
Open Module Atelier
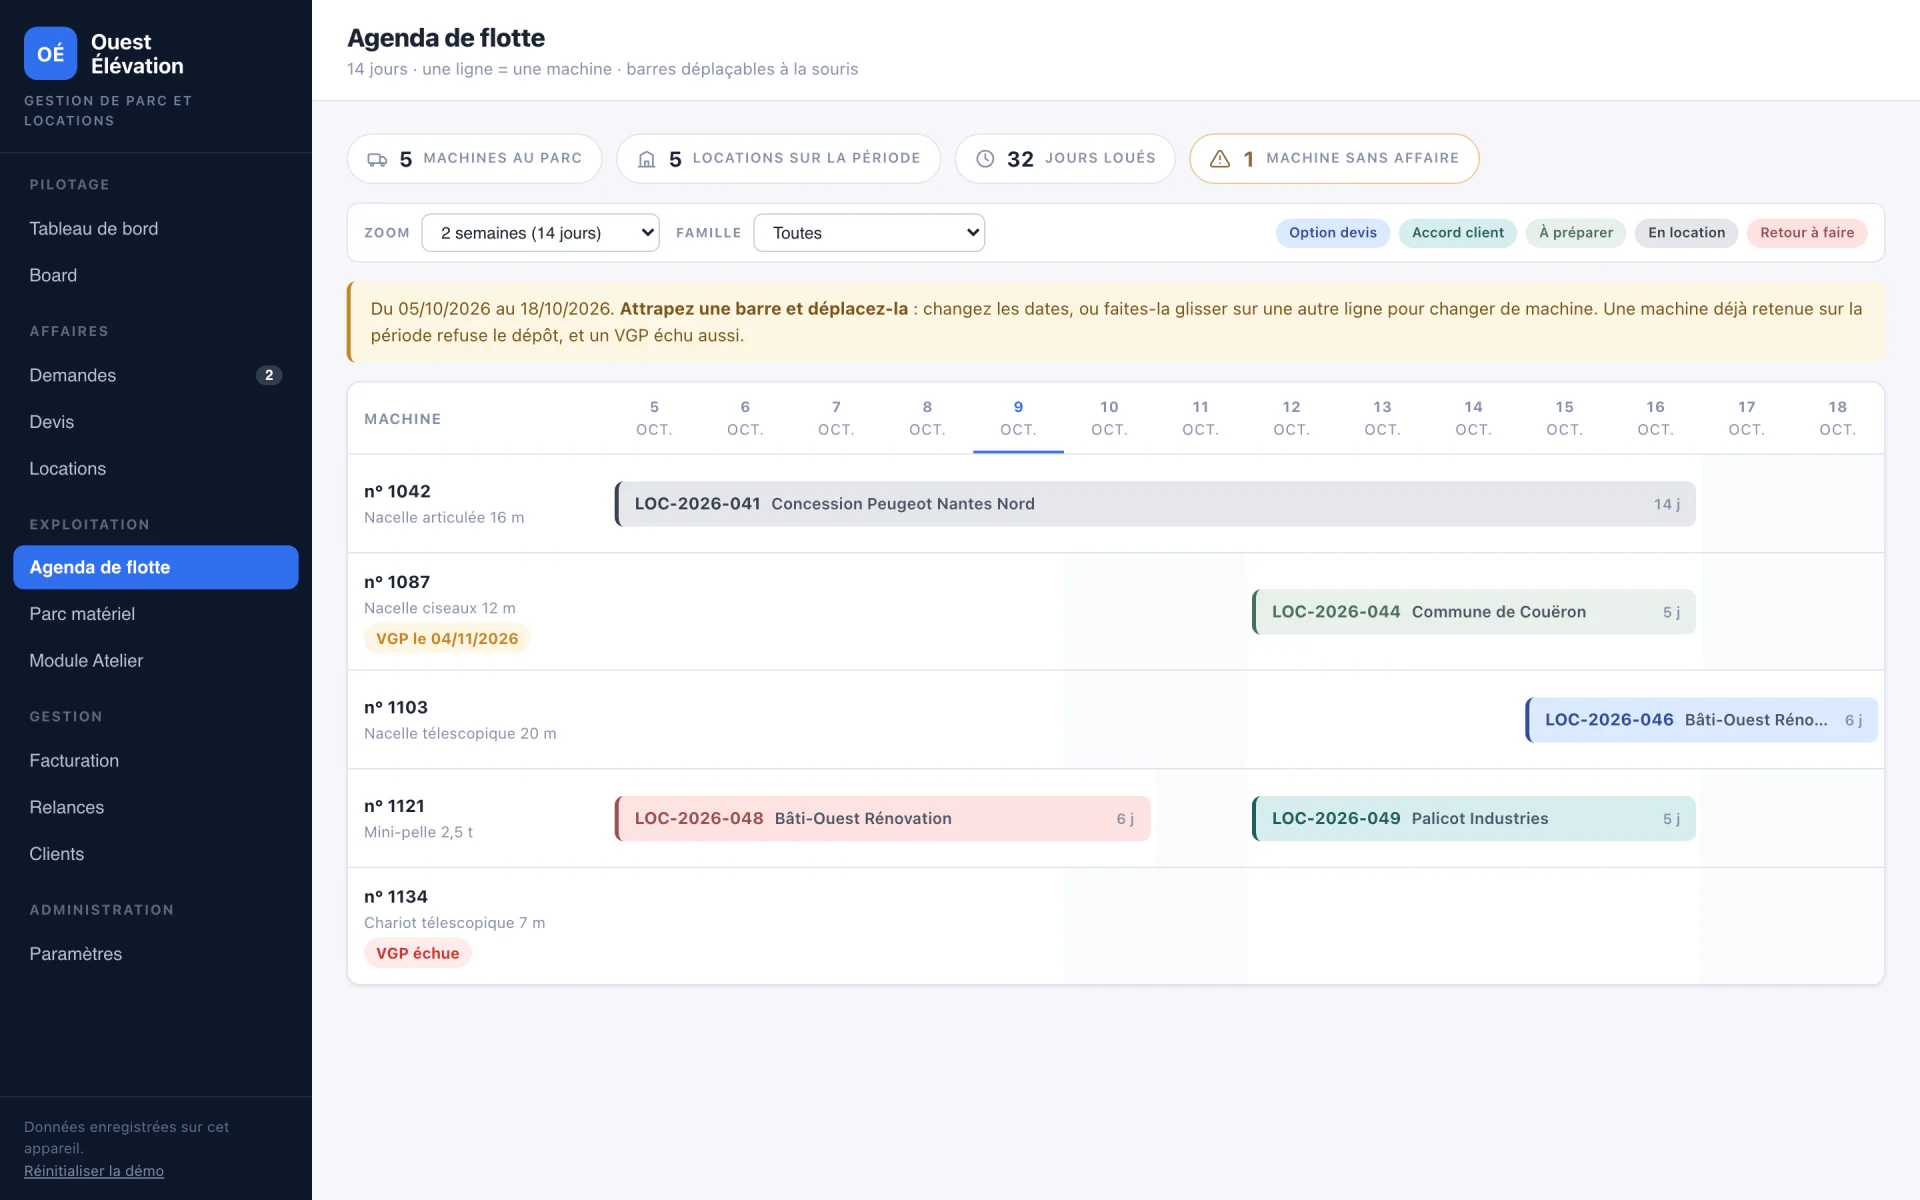coord(156,661)
